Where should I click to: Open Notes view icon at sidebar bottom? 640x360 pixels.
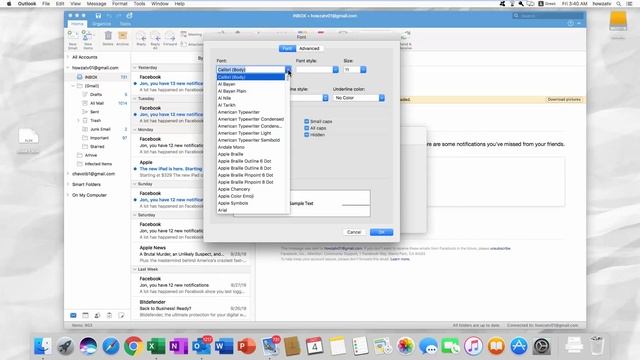pyautogui.click(x=121, y=315)
